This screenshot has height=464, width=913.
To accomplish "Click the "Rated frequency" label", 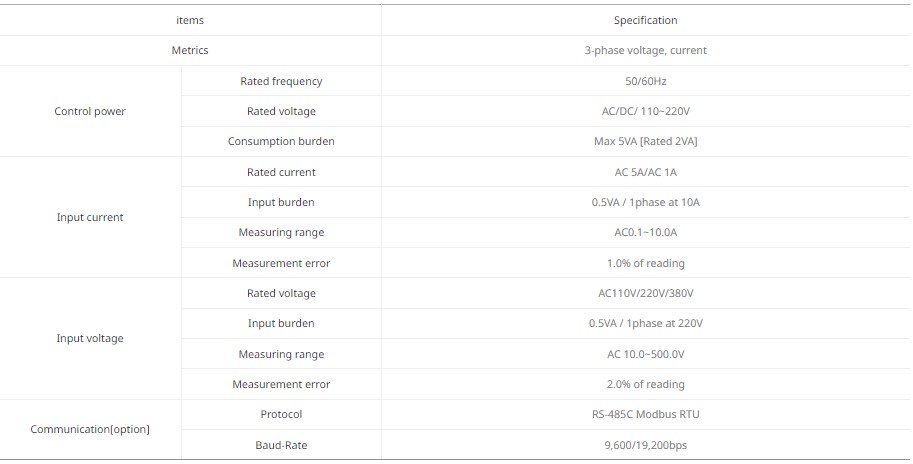I will point(281,81).
